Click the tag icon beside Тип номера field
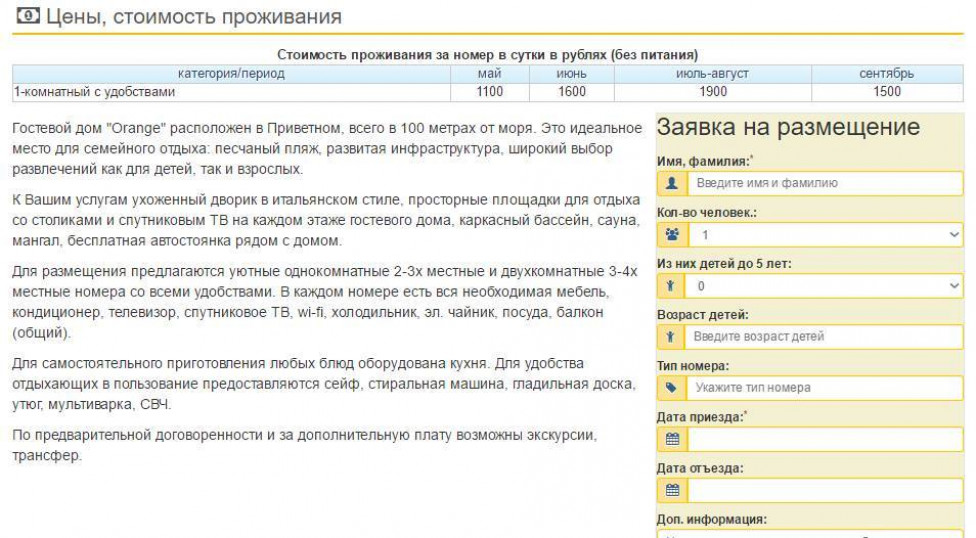This screenshot has height=538, width=976. (672, 388)
